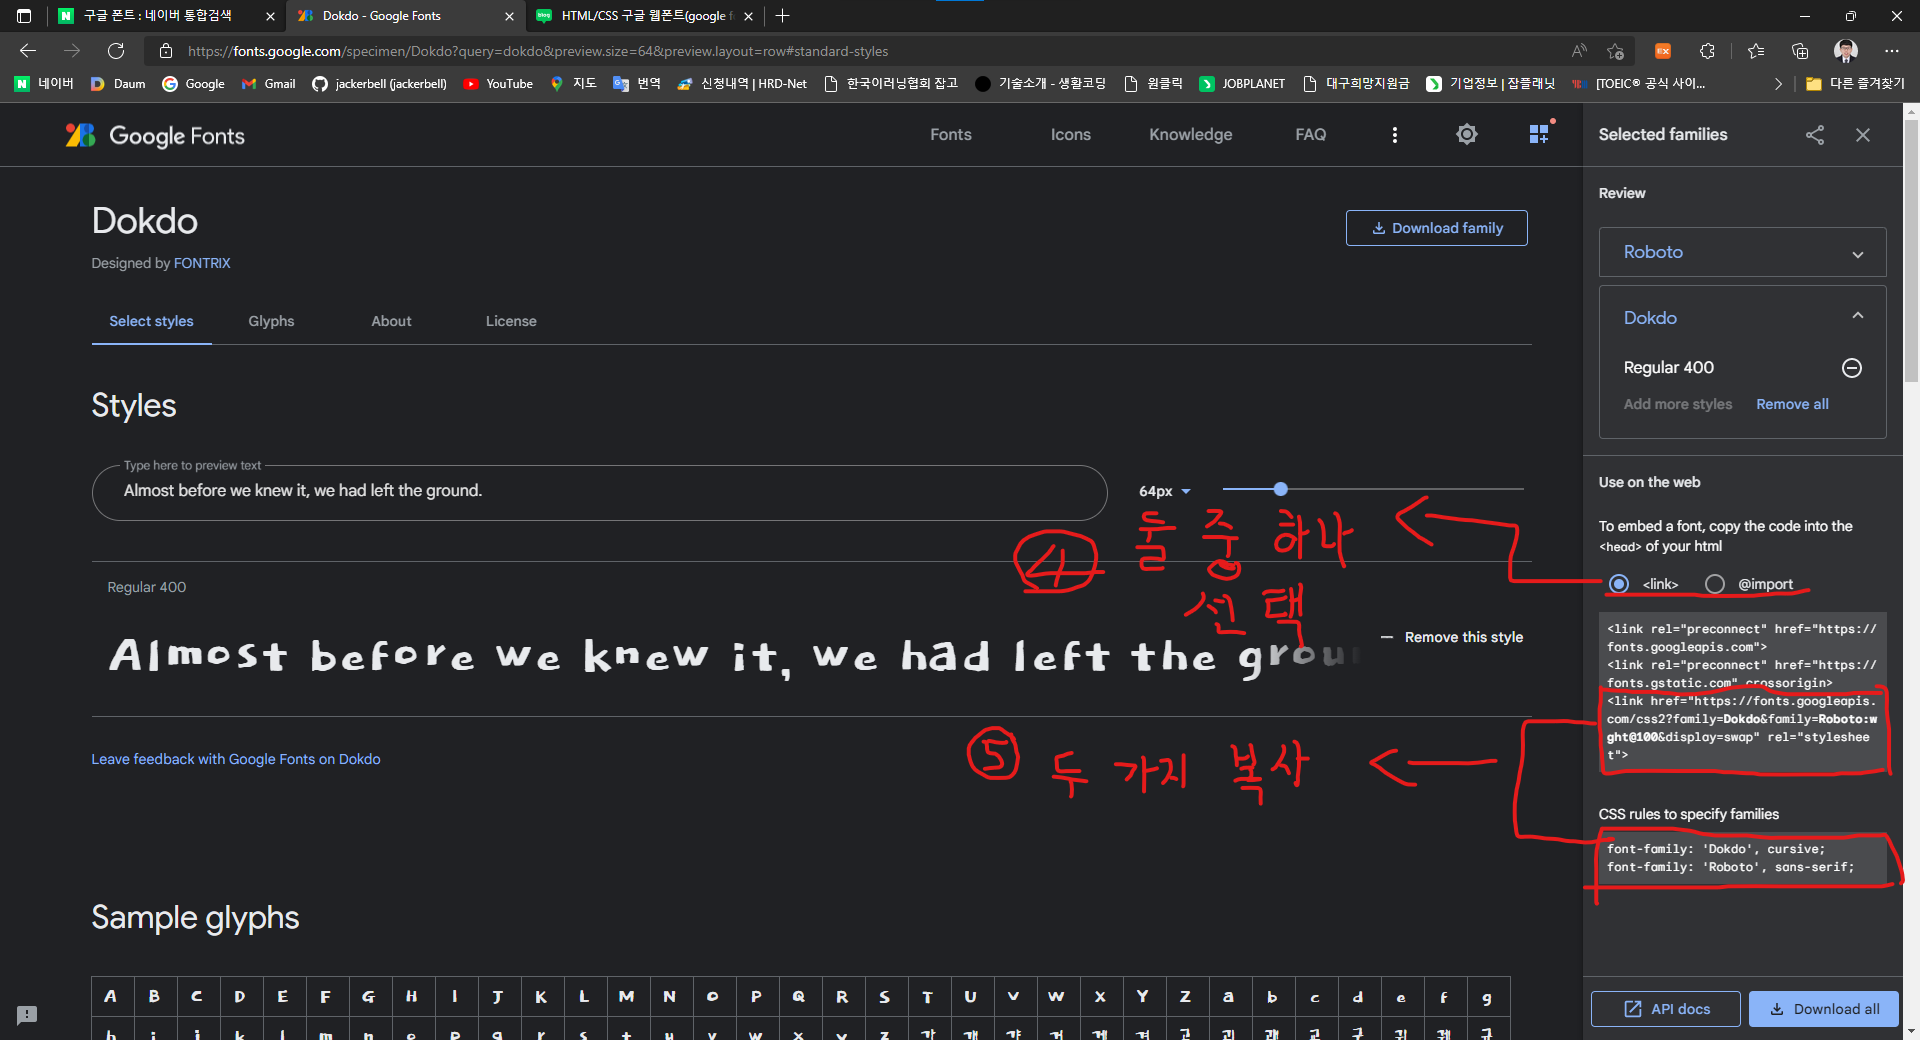Add this page to favorites star icon
This screenshot has width=1920, height=1040.
click(1615, 51)
